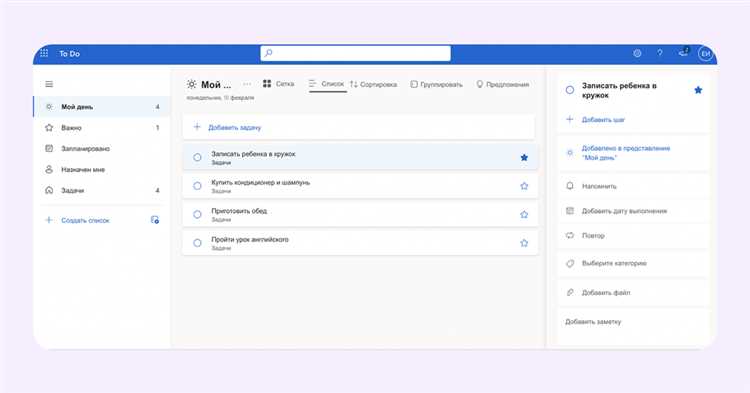Click plus icon beside Добавить шаг
This screenshot has height=393, width=750.
click(x=569, y=119)
